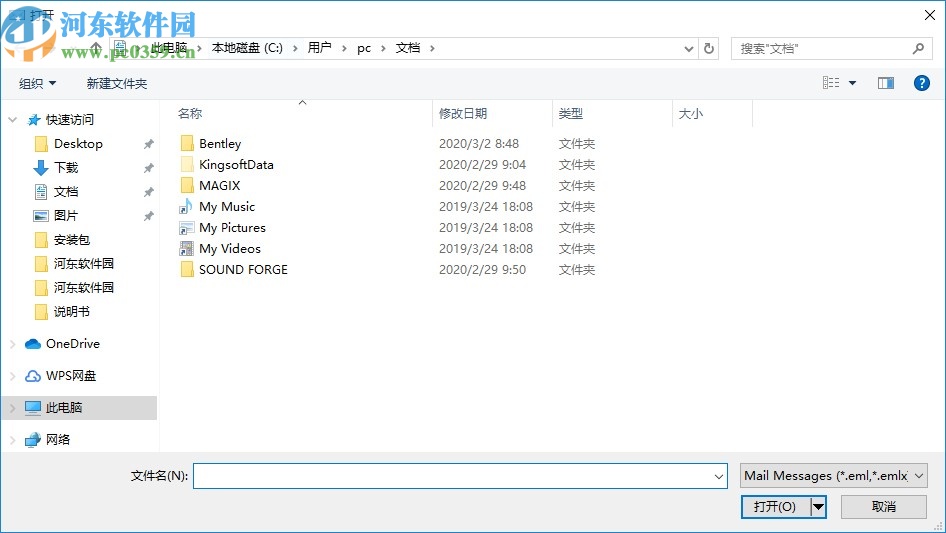
Task: Click the 文档 document icon in sidebar
Action: [x=40, y=192]
